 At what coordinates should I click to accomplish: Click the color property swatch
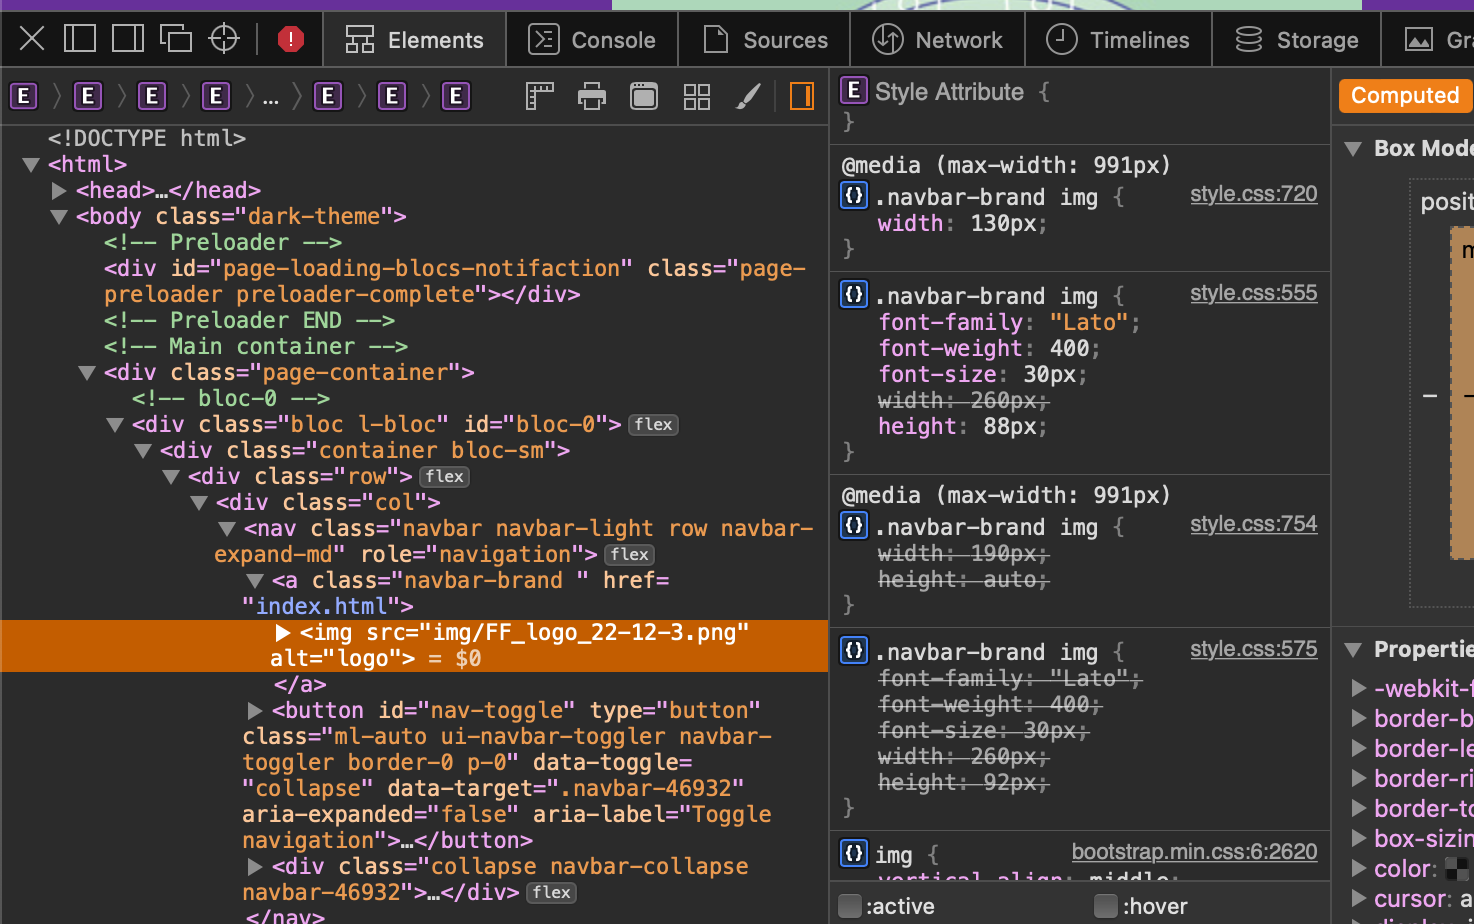[x=1457, y=868]
